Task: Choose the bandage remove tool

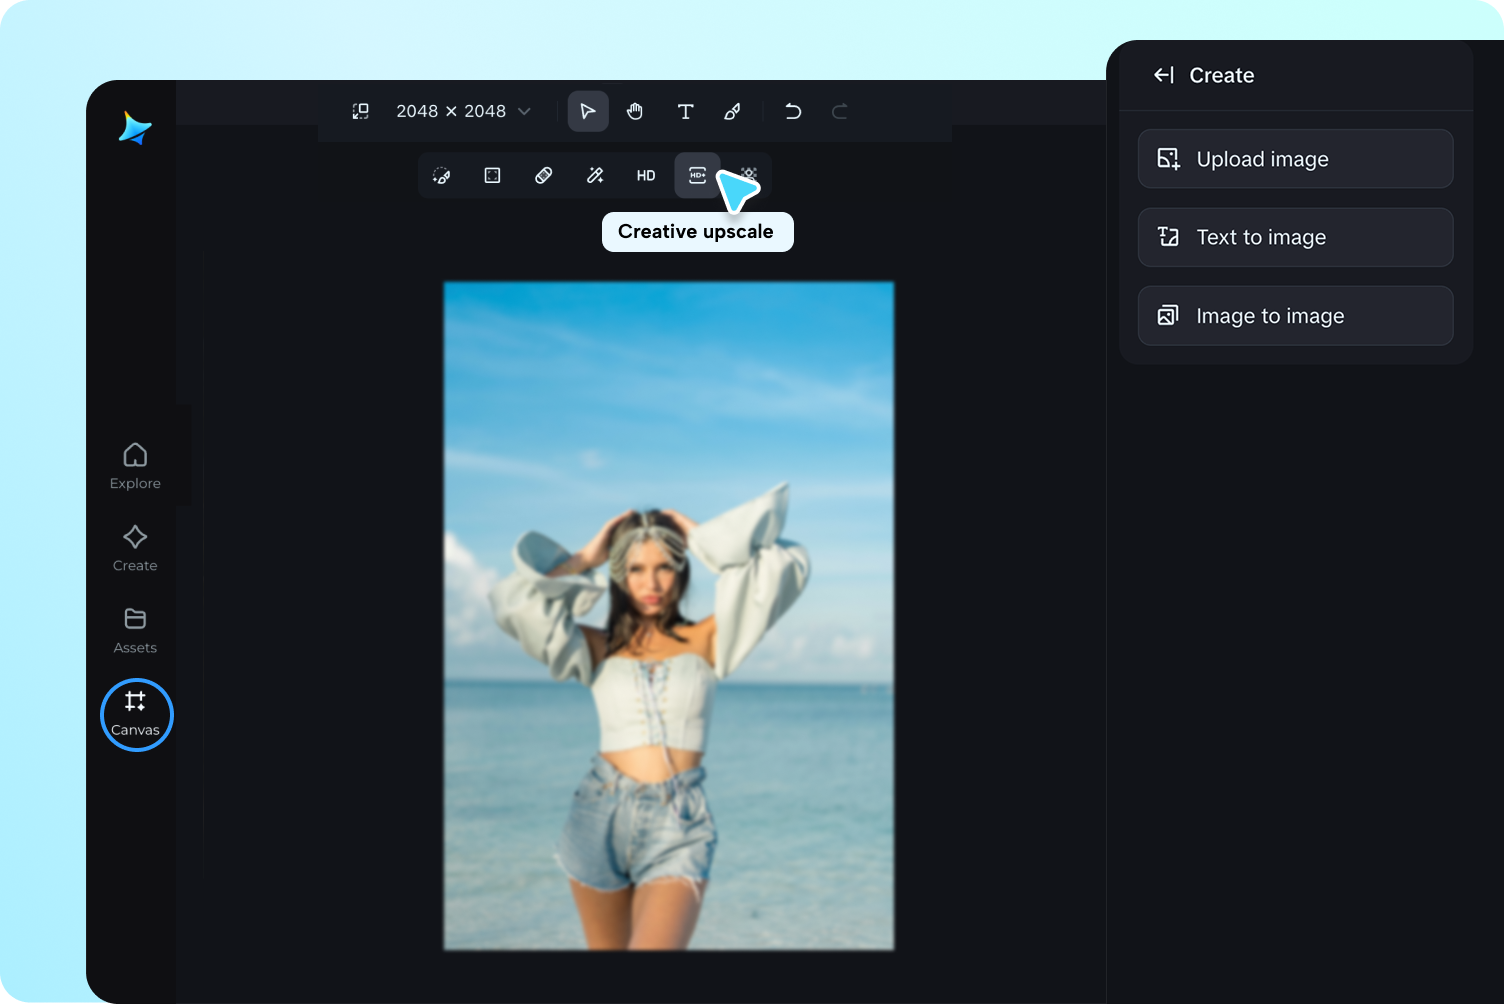Action: [x=544, y=176]
